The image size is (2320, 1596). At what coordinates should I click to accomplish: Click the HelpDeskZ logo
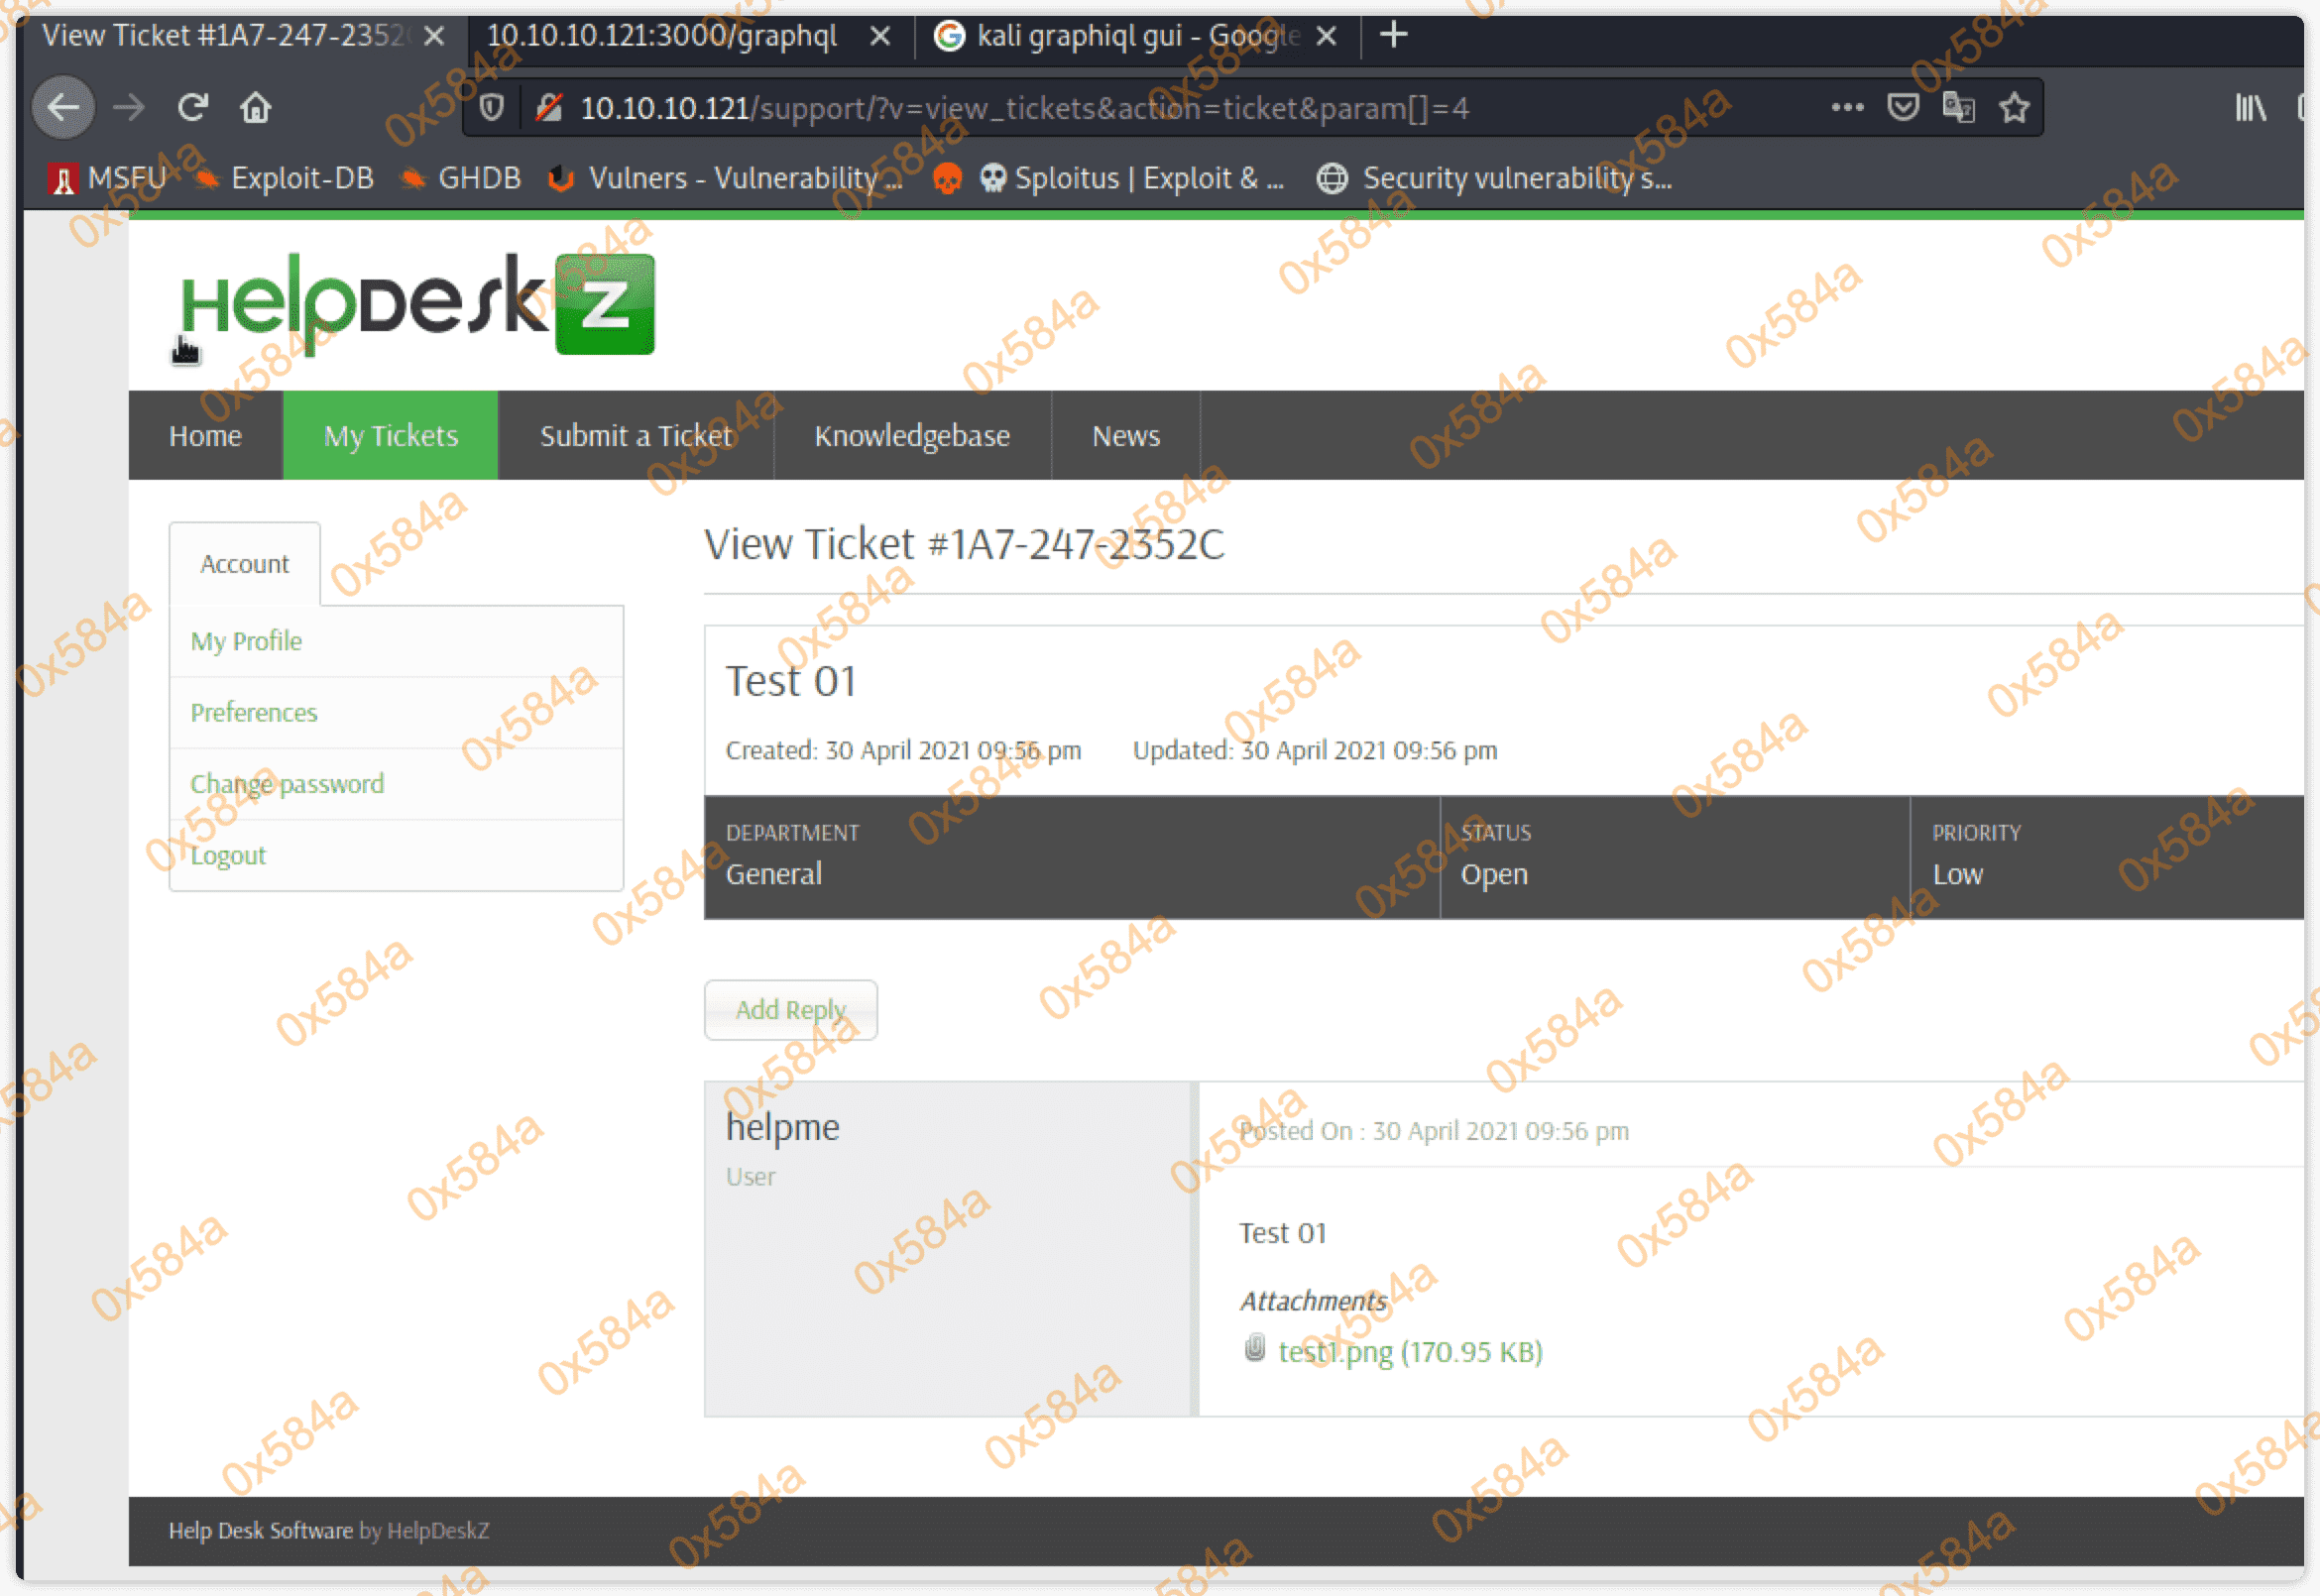tap(417, 304)
